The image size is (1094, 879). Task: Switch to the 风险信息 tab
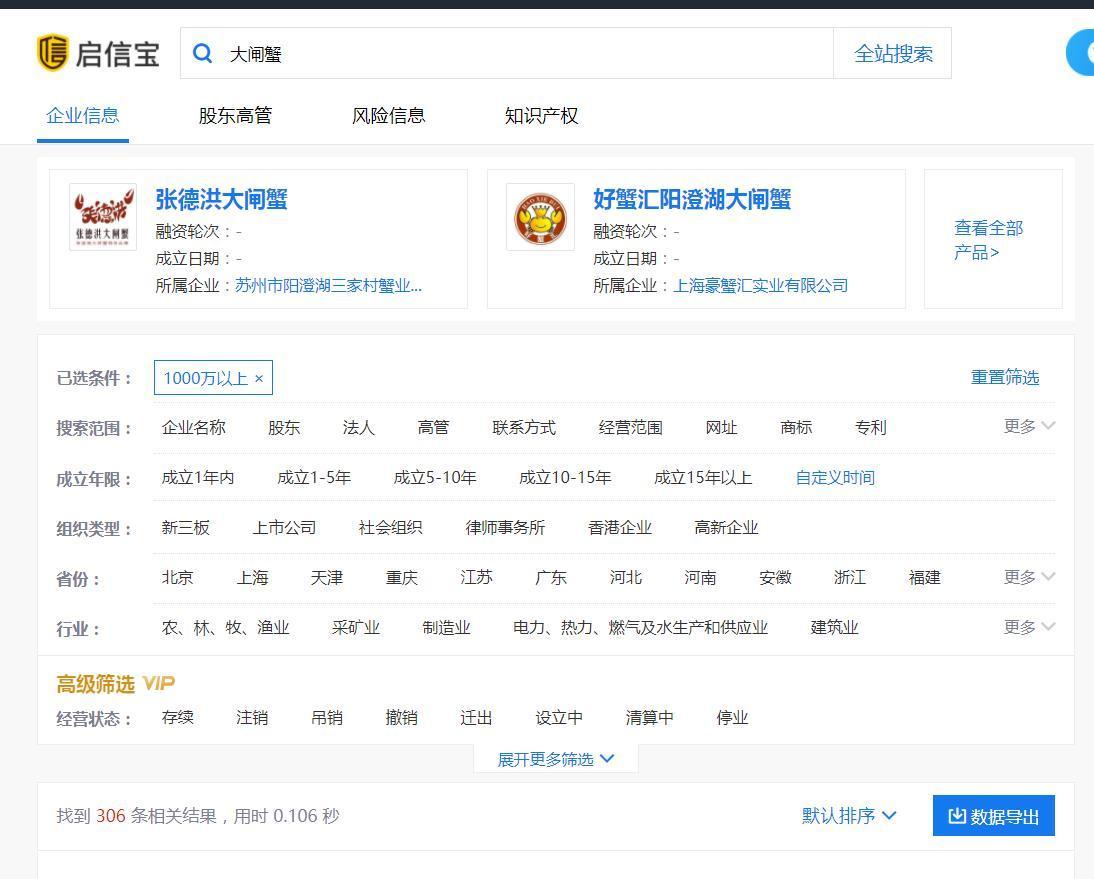388,115
